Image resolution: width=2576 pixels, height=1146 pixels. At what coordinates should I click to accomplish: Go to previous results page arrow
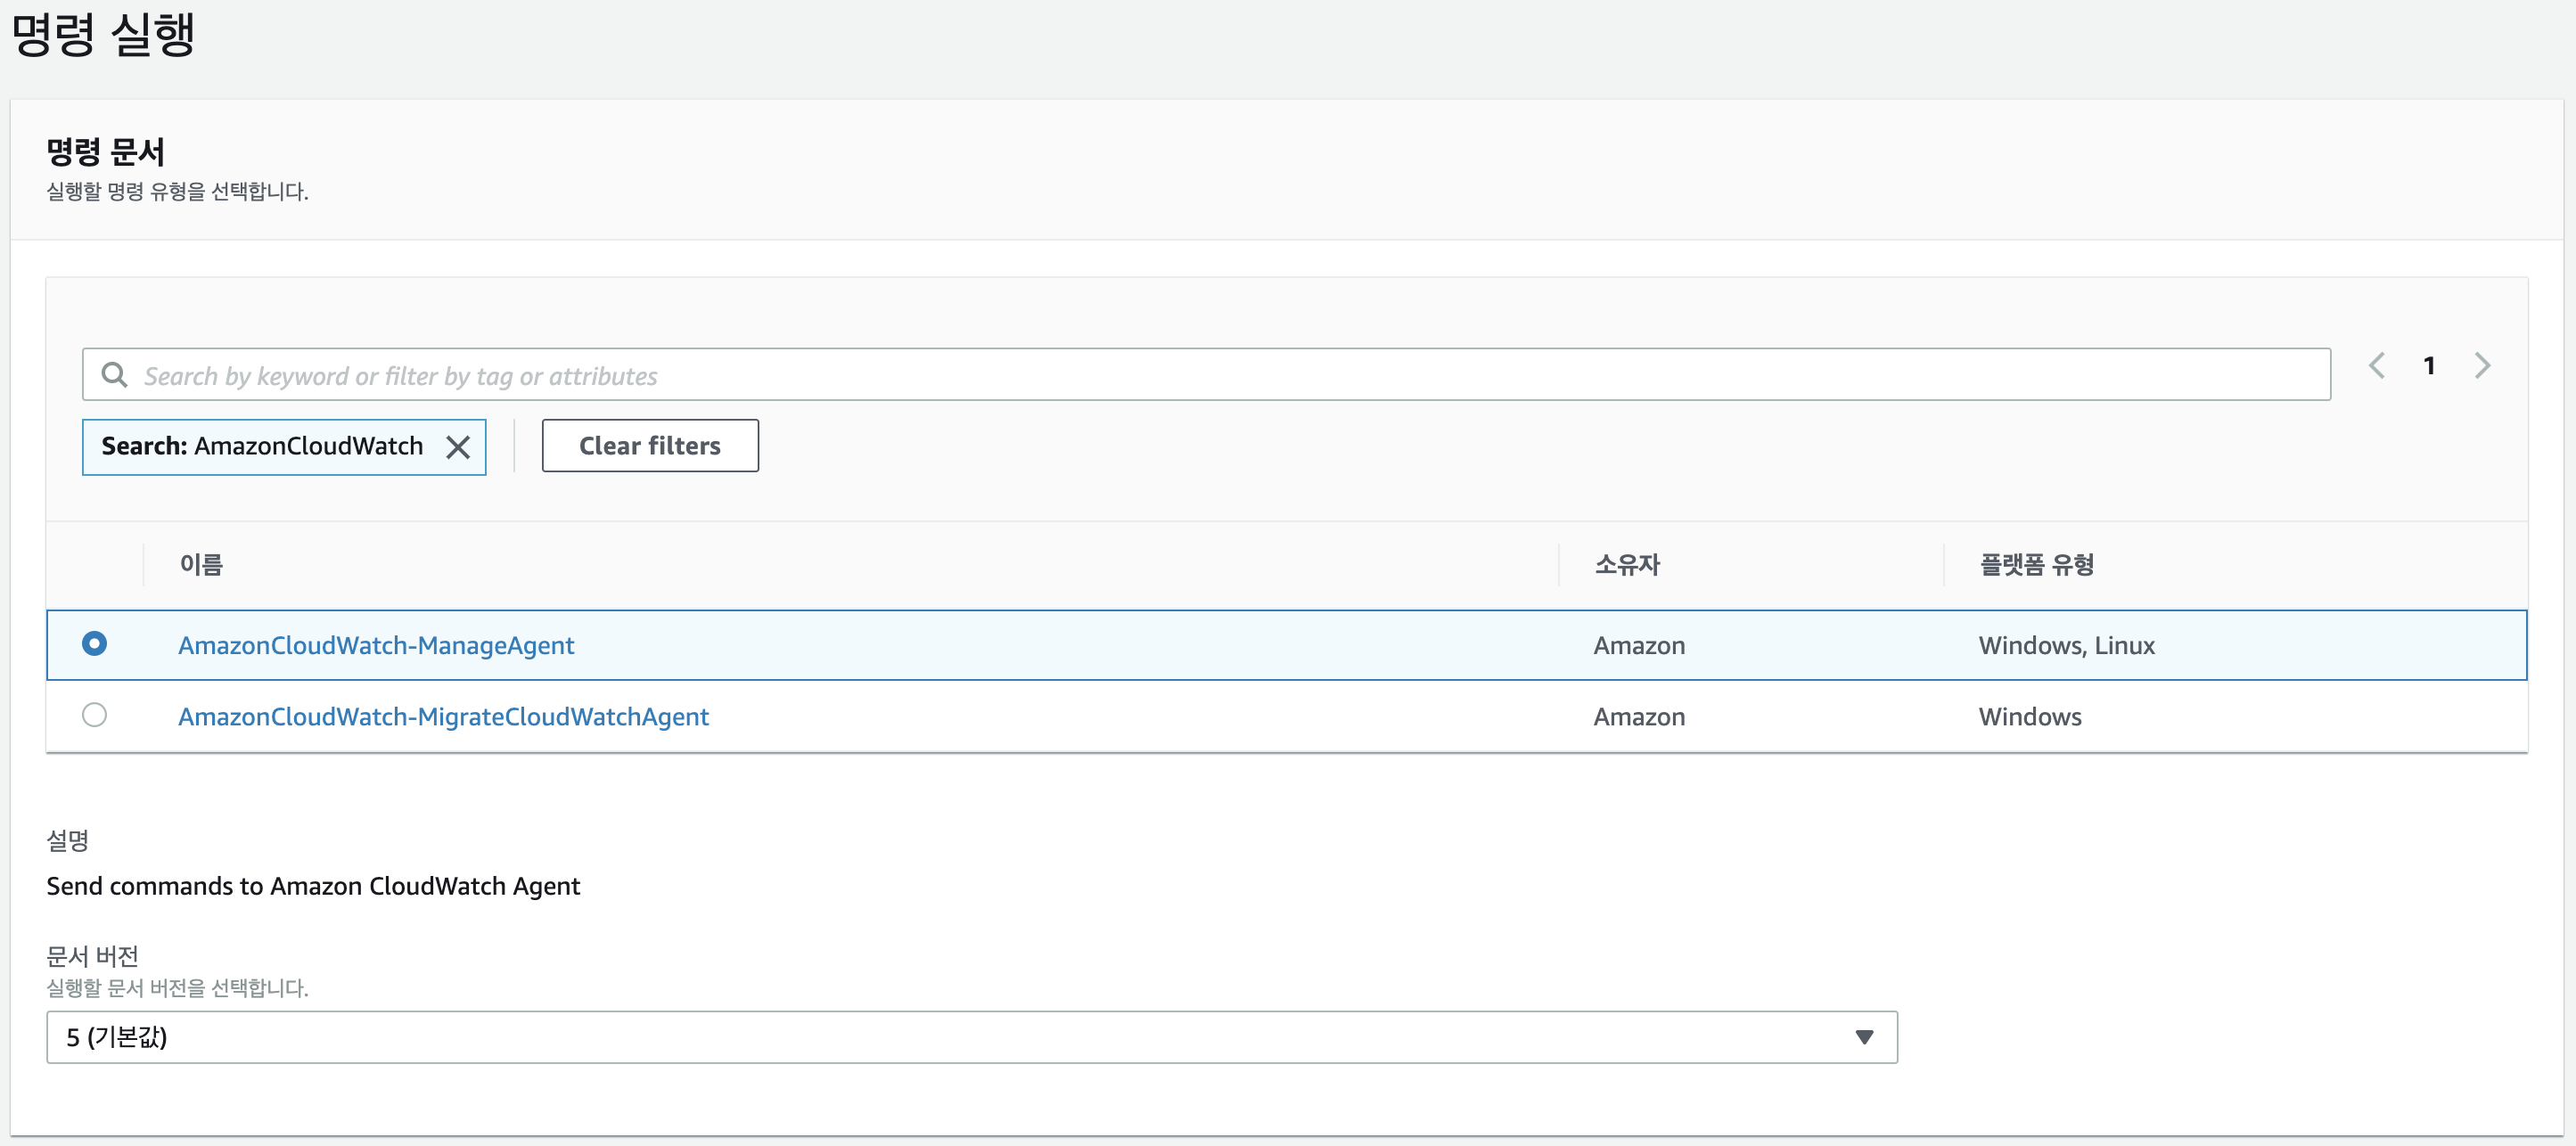pyautogui.click(x=2377, y=366)
